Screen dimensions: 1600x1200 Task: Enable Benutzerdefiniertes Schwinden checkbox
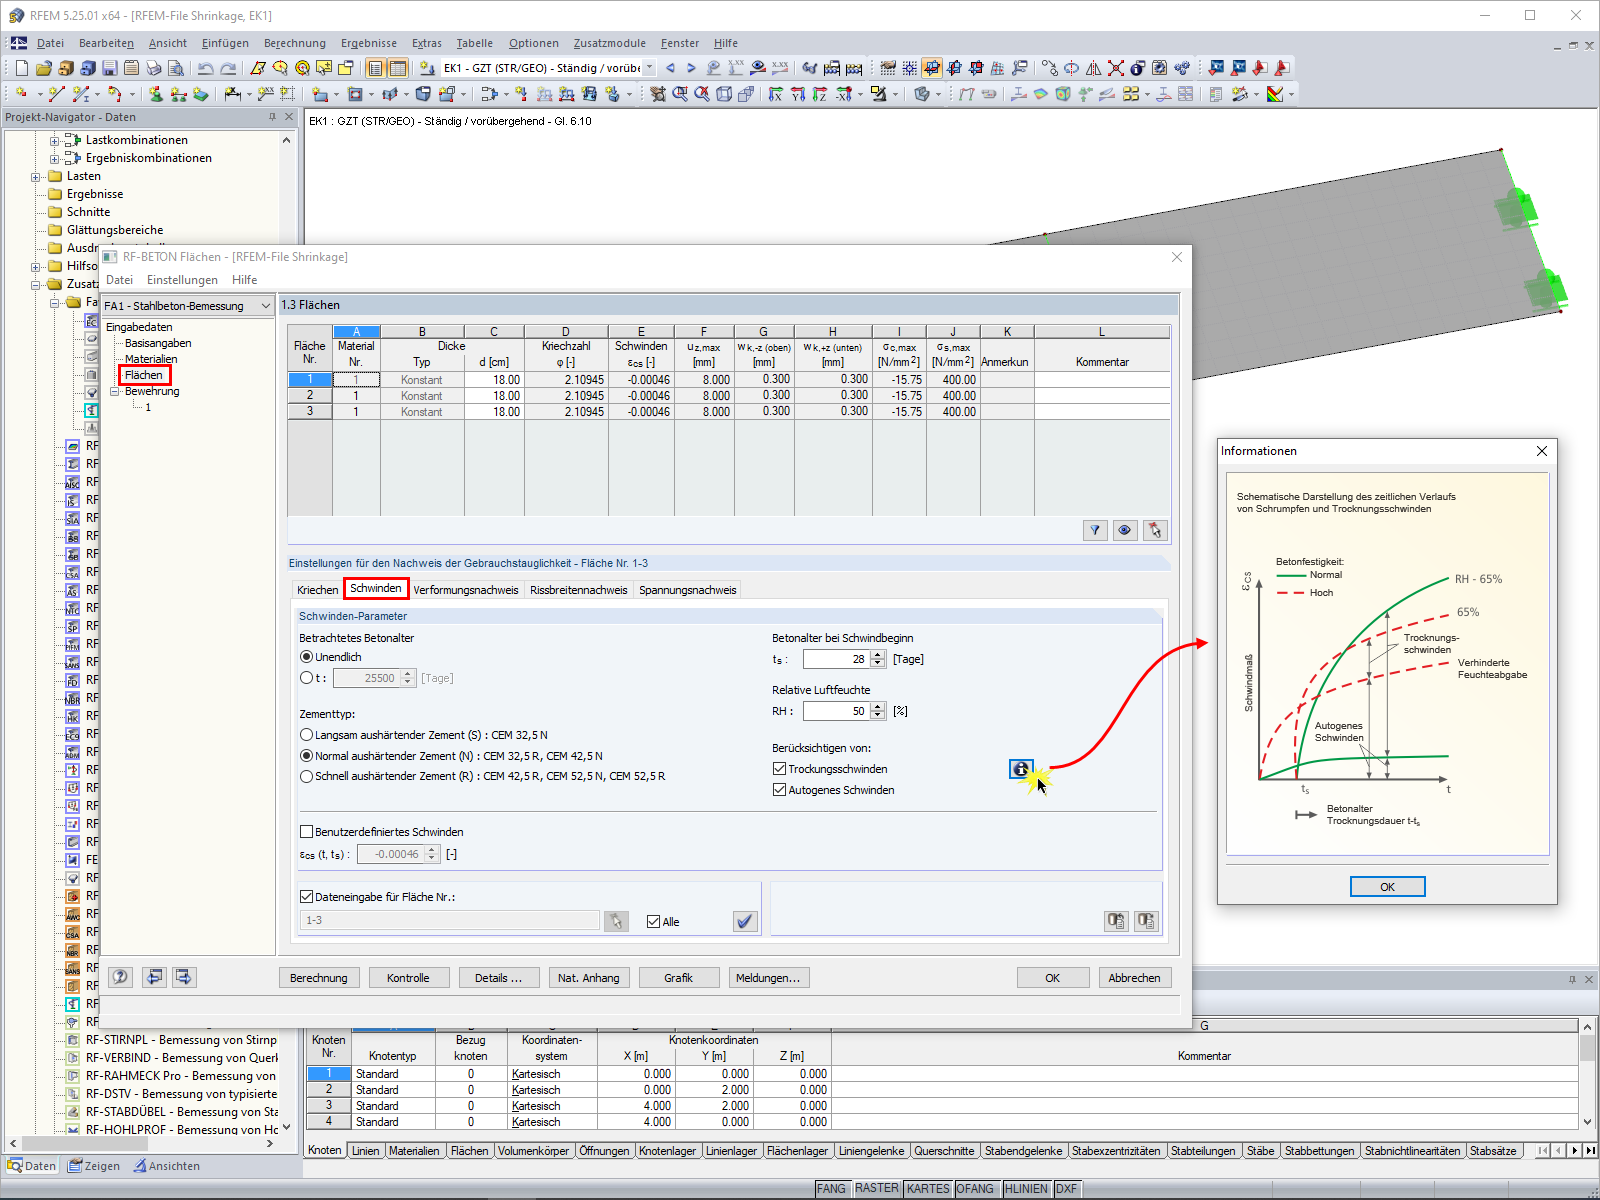tap(307, 832)
